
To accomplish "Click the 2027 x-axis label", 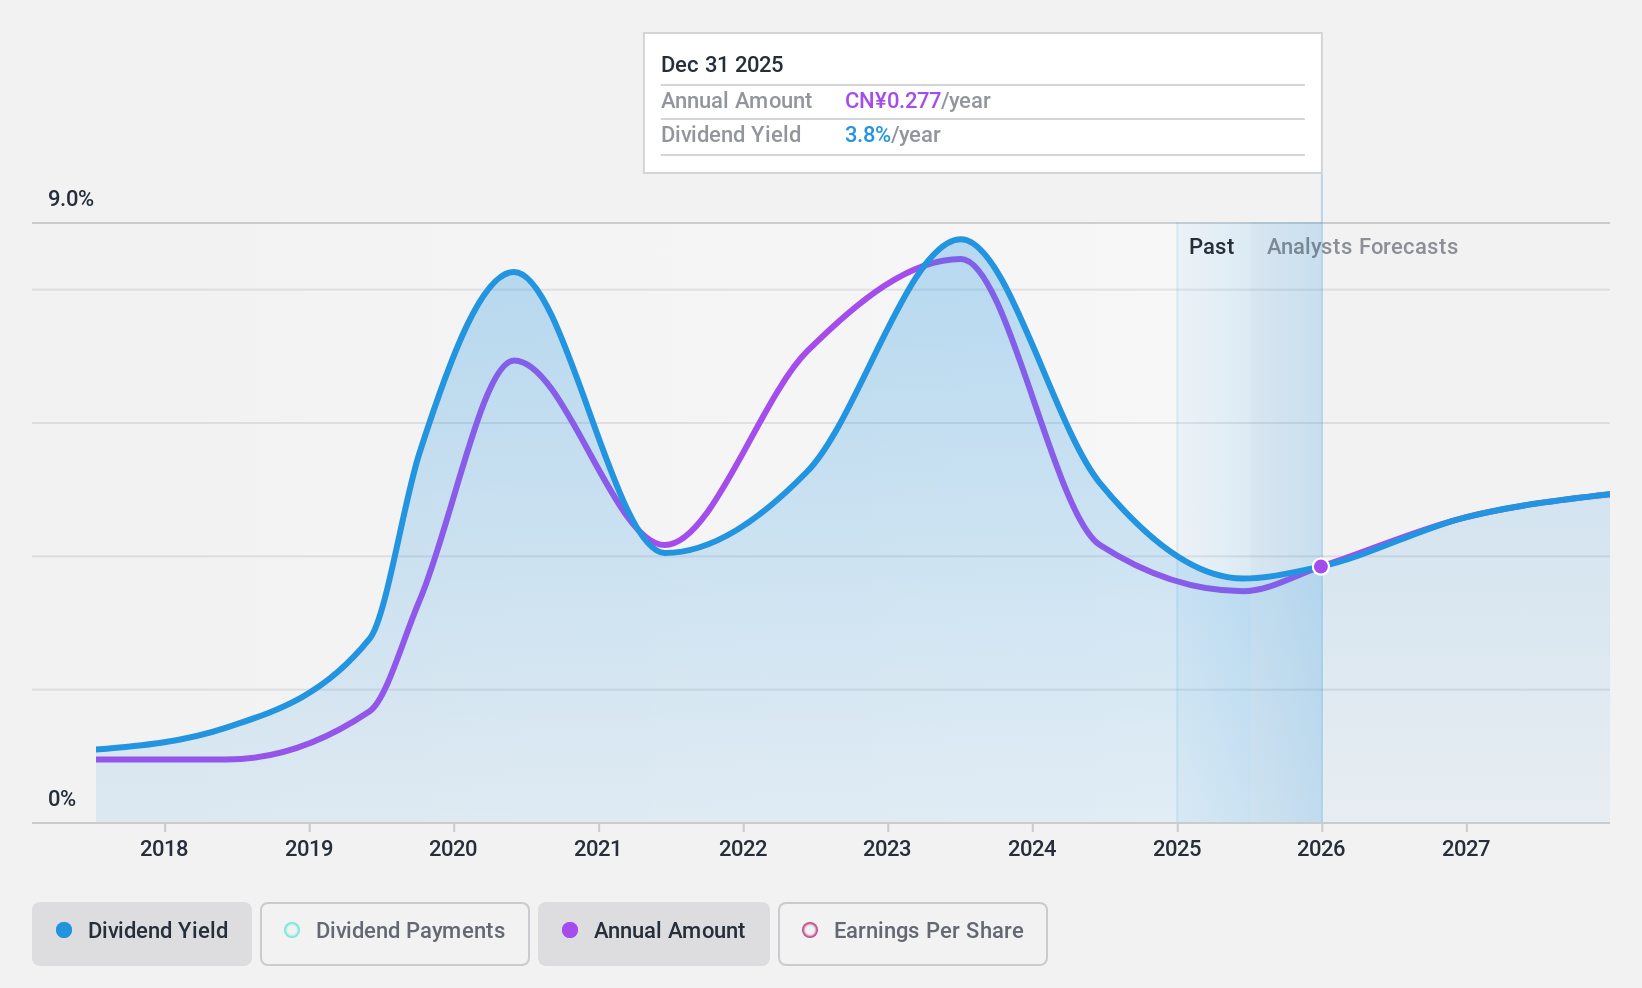I will pos(1466,849).
